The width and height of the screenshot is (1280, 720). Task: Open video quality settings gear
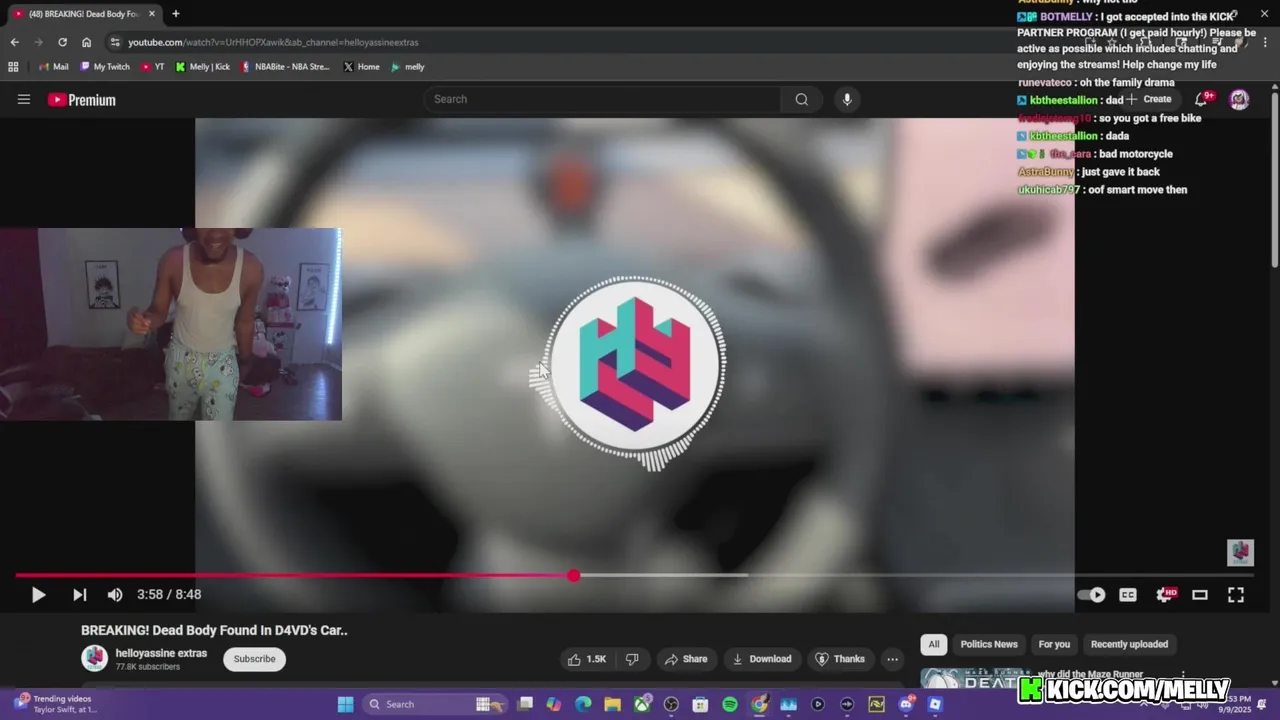click(1165, 595)
